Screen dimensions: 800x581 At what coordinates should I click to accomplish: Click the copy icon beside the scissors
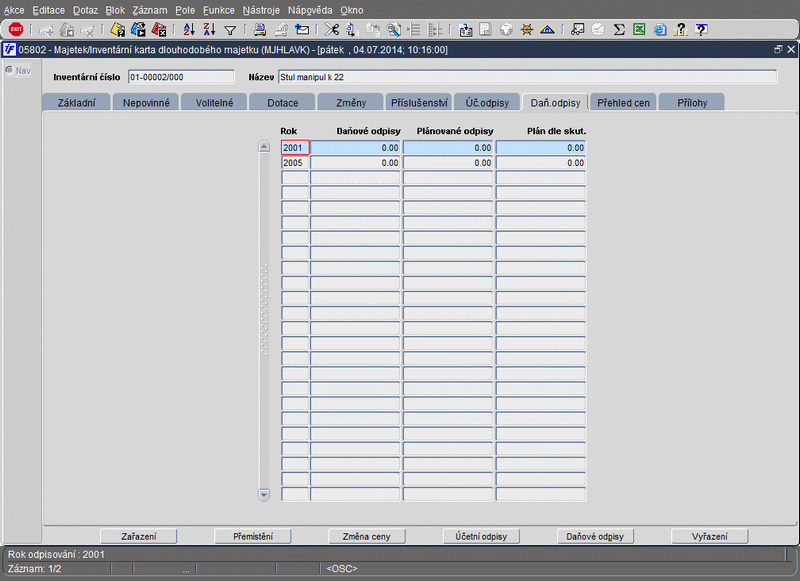[352, 30]
